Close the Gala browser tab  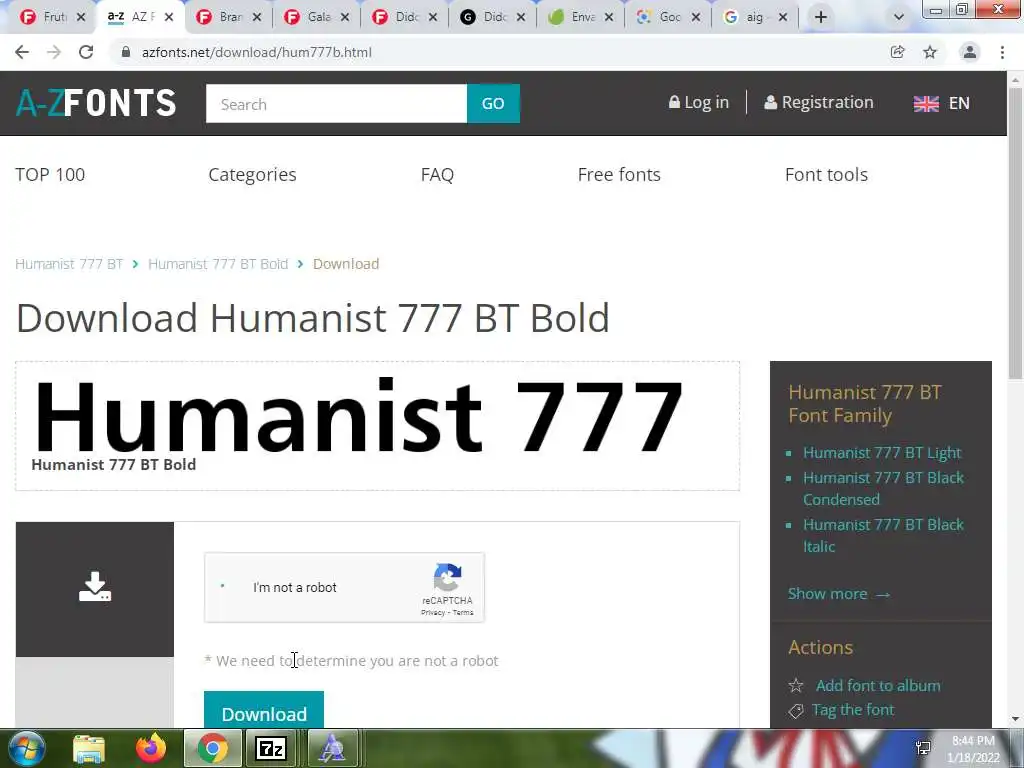tap(345, 17)
